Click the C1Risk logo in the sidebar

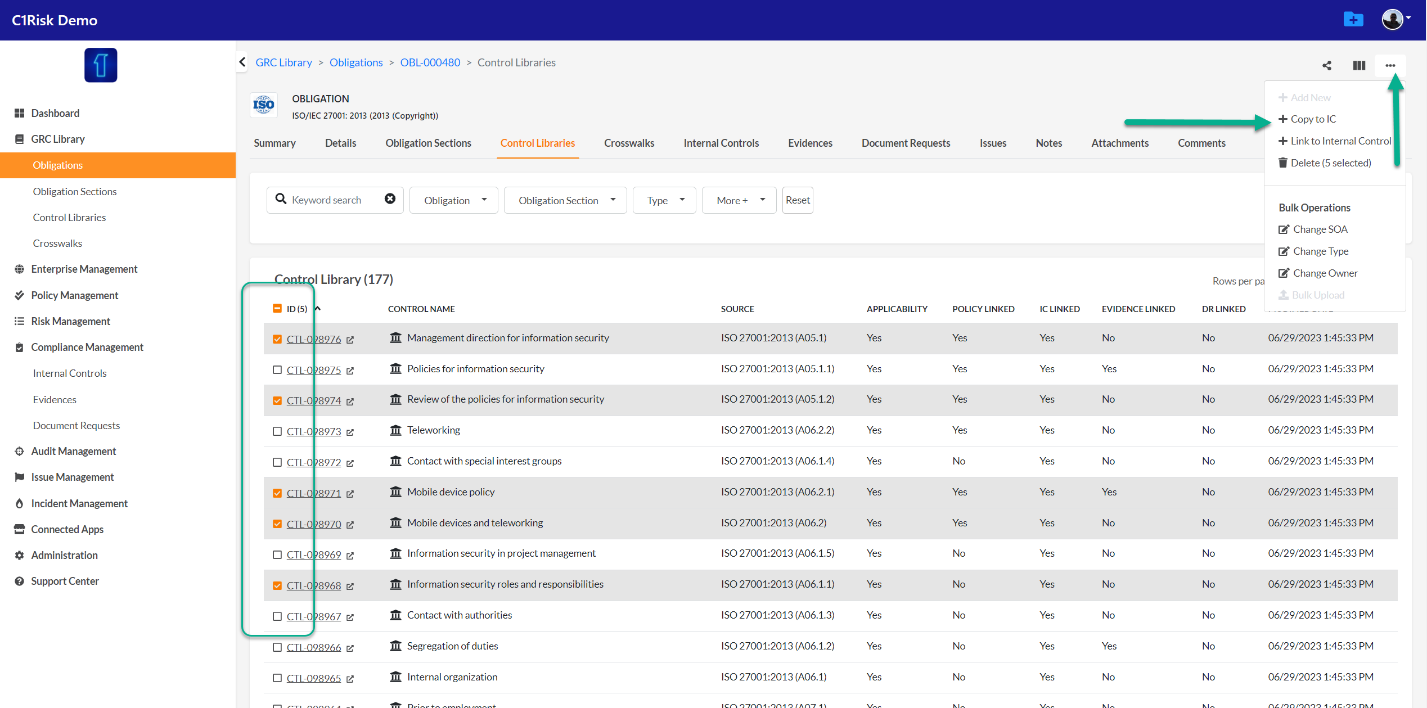click(x=101, y=65)
